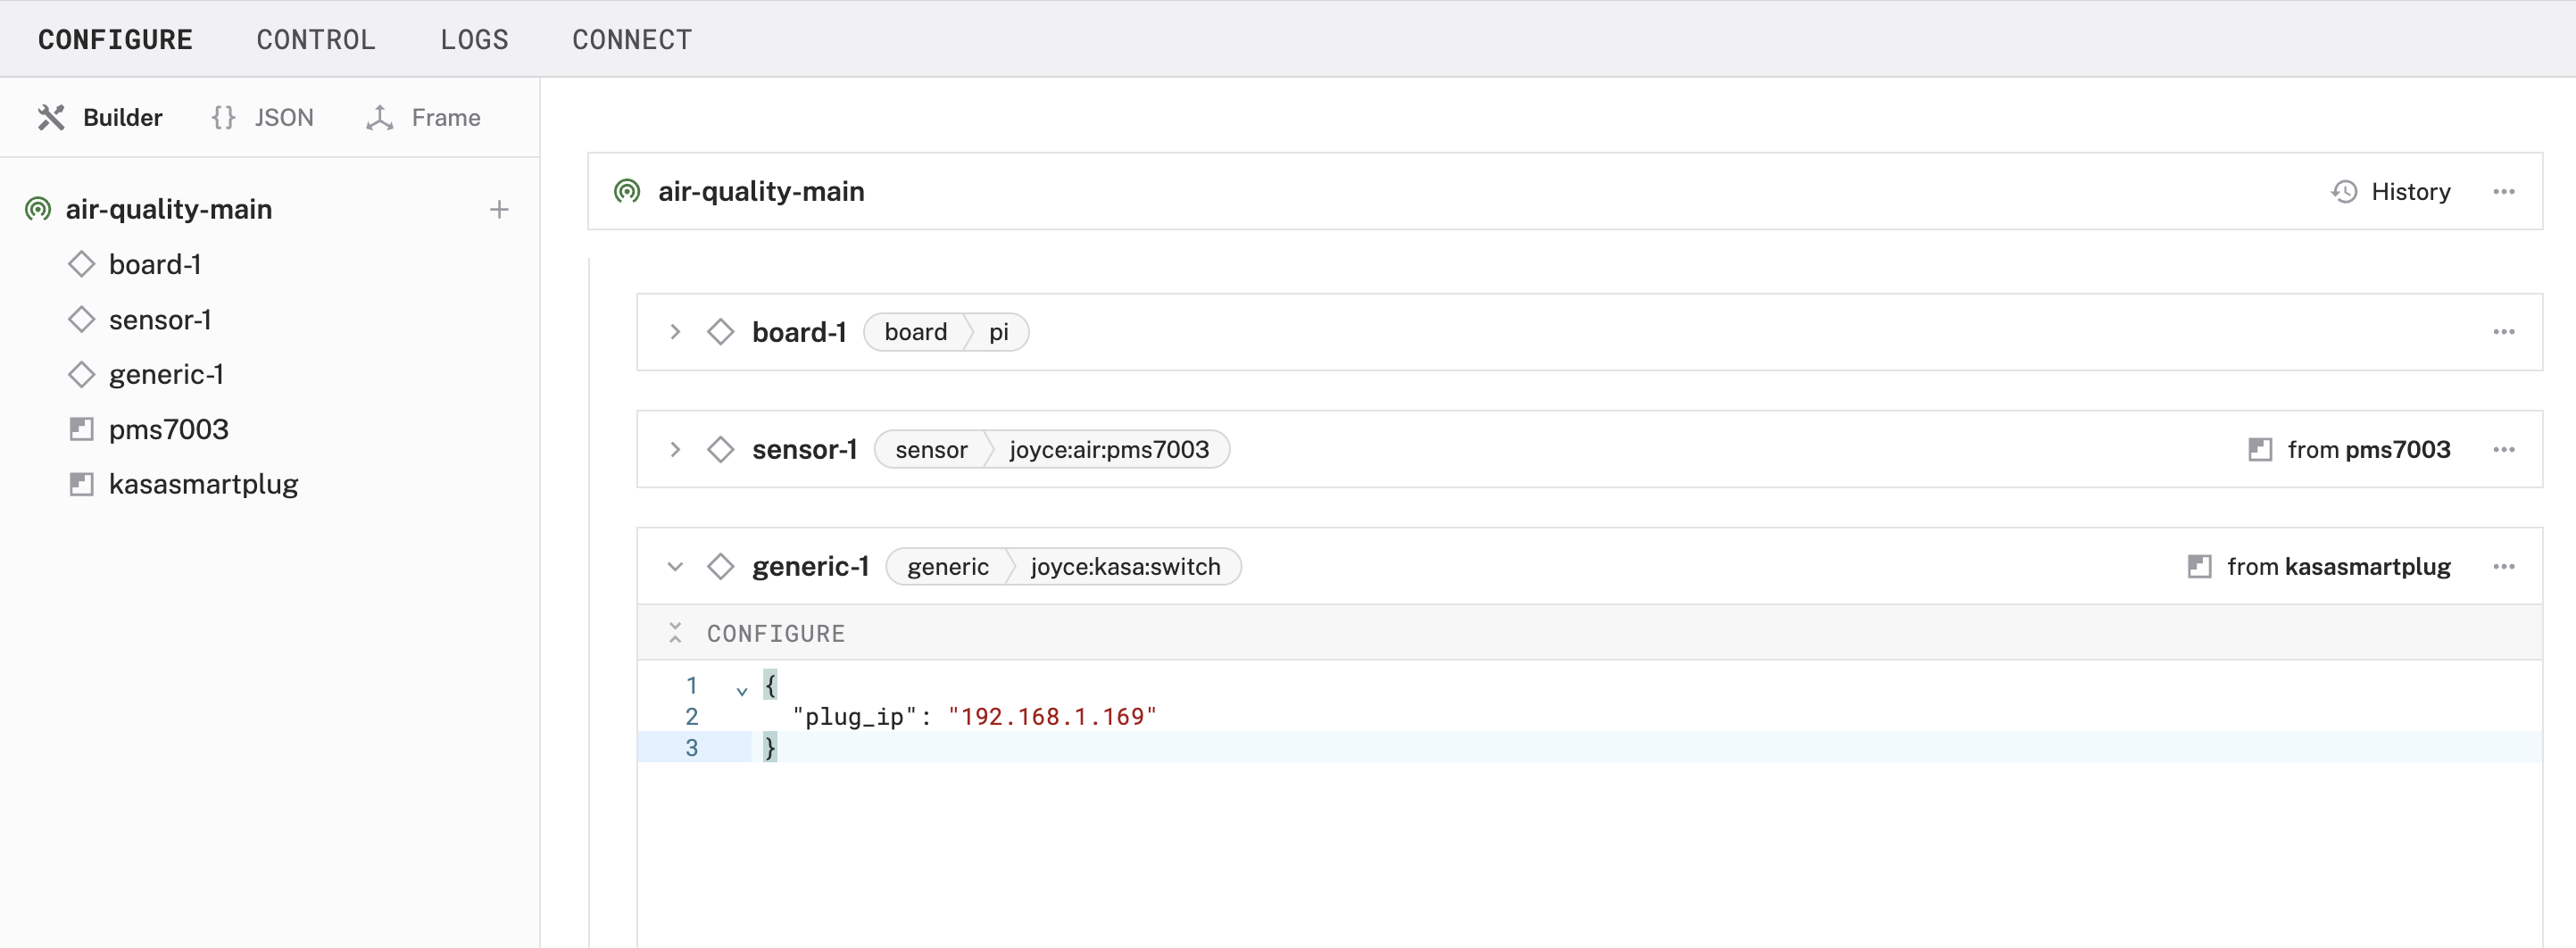Click the "192.168.1.169" value in the editor
The height and width of the screenshot is (948, 2576).
coord(1052,717)
